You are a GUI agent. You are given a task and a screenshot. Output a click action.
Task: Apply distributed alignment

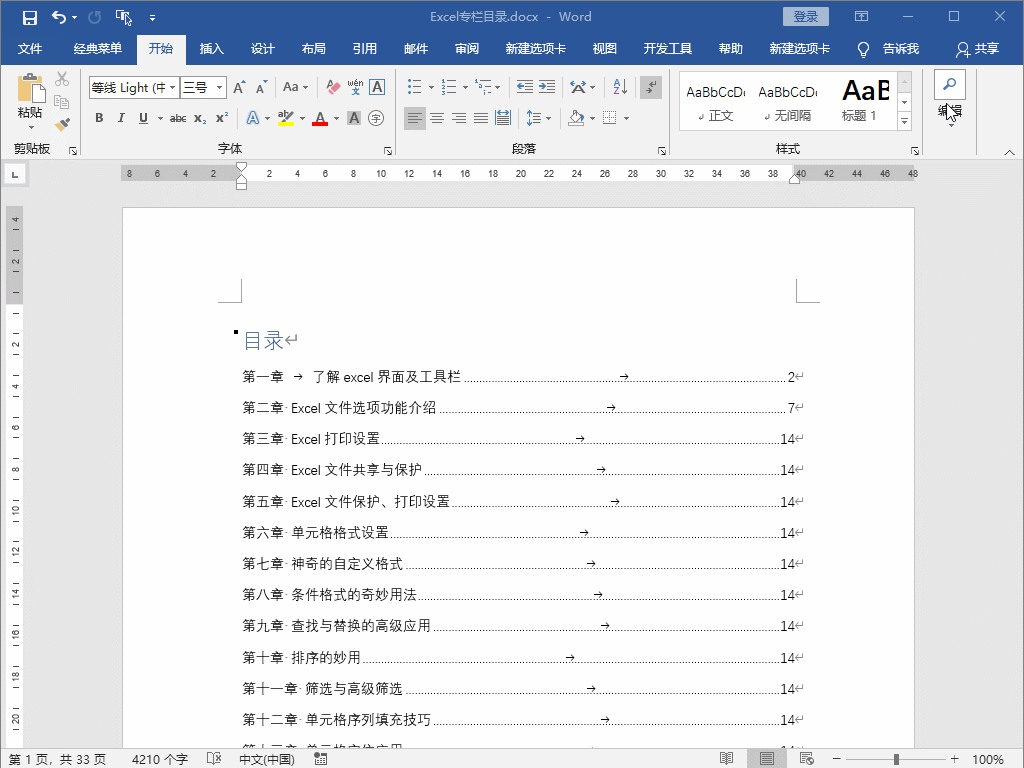click(x=503, y=118)
